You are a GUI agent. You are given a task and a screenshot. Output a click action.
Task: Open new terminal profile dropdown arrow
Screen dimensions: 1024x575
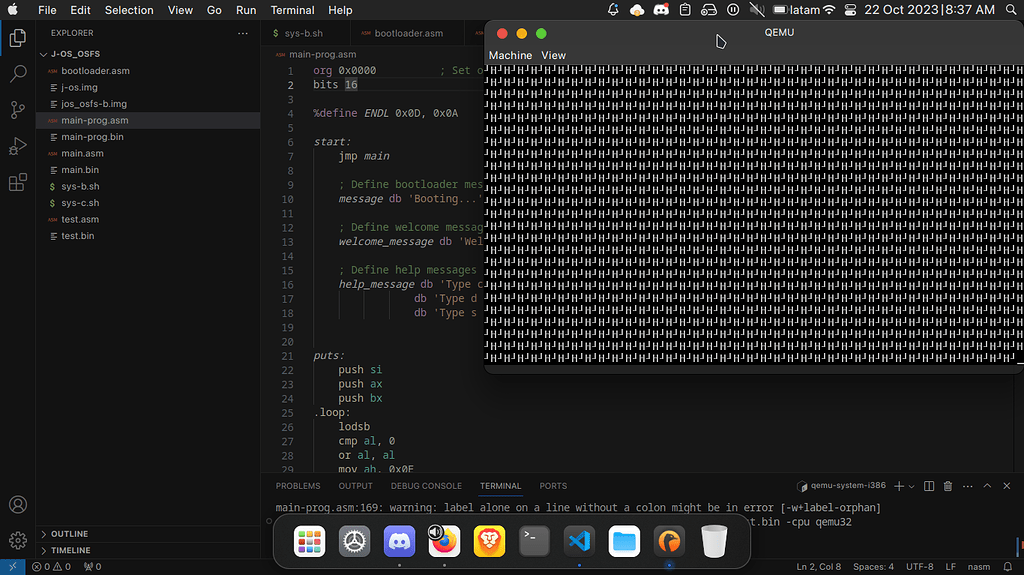click(912, 486)
